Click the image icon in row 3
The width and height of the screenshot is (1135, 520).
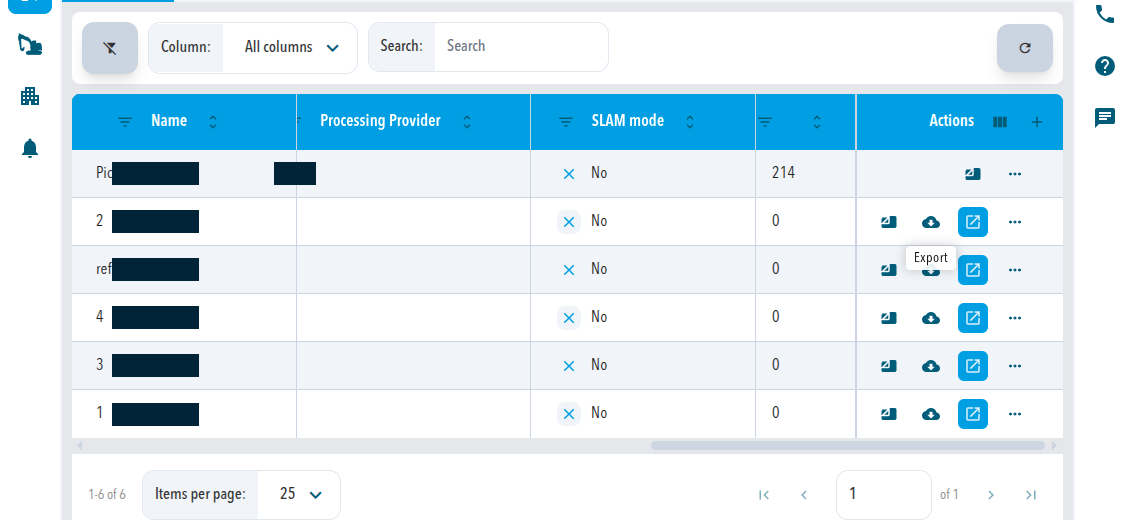(889, 366)
